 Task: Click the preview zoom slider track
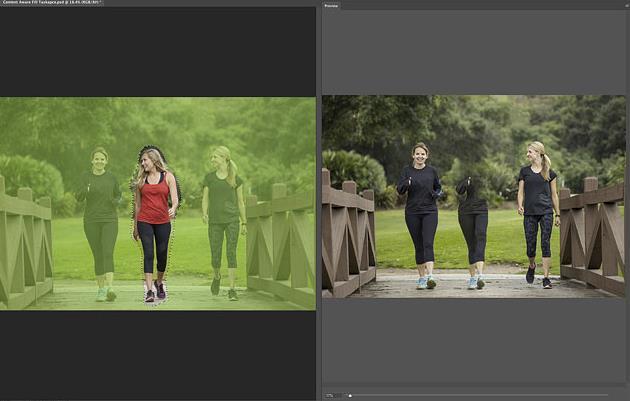pyautogui.click(x=478, y=396)
